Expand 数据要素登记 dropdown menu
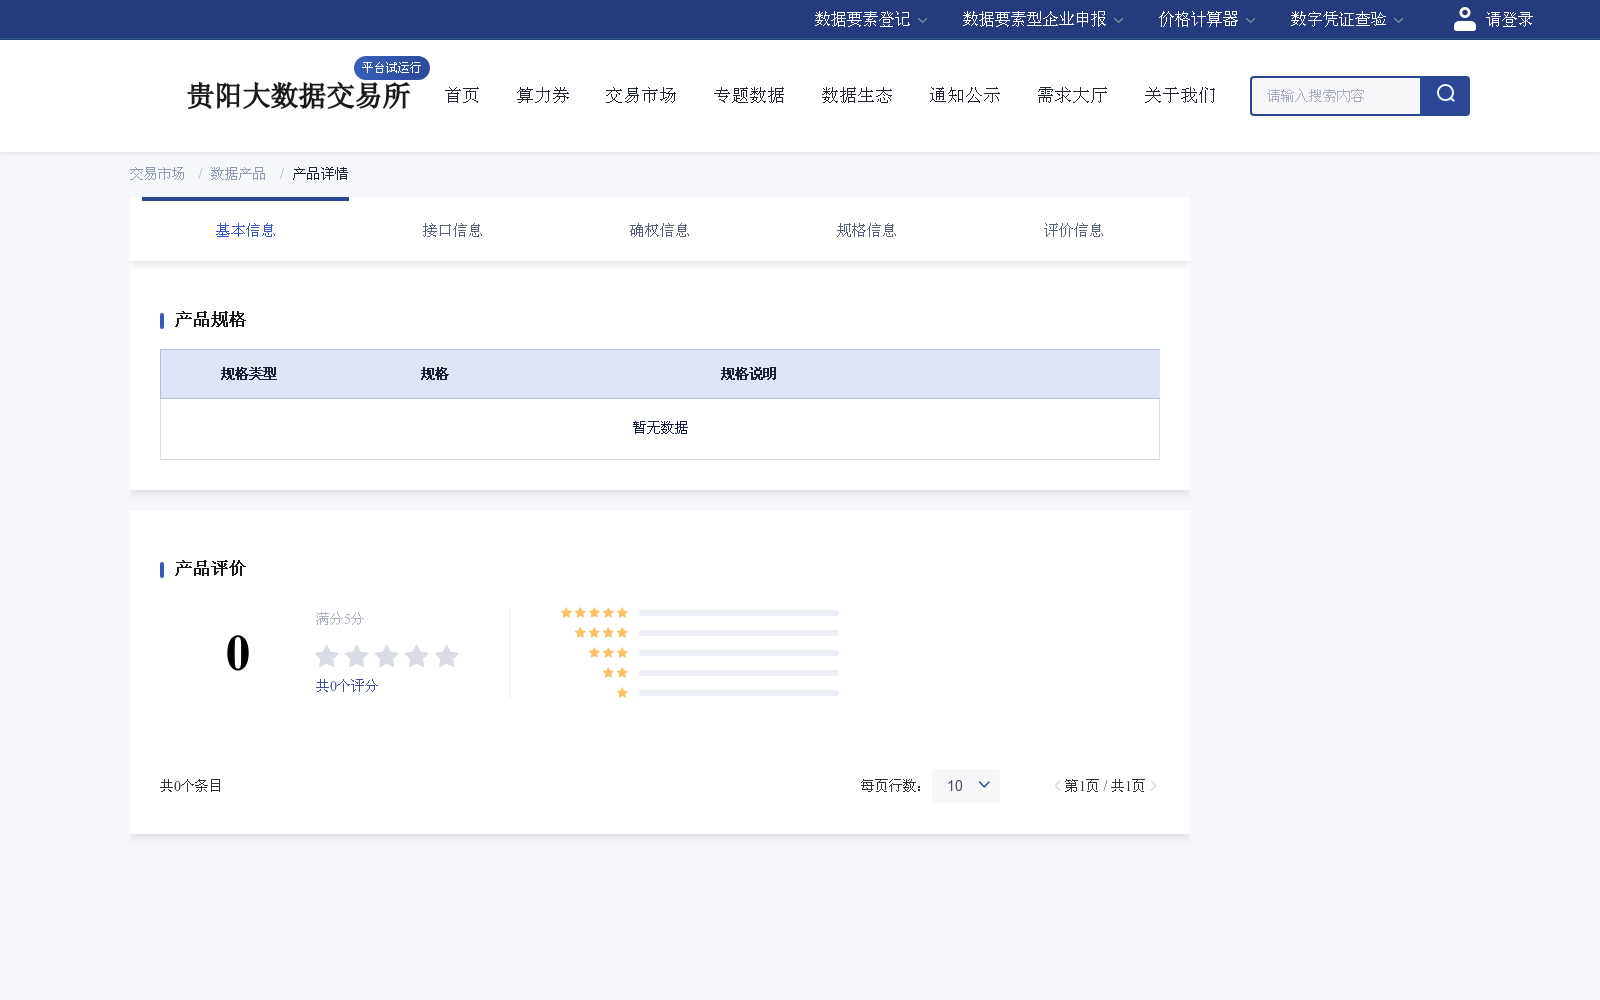This screenshot has width=1600, height=1000. pos(871,19)
